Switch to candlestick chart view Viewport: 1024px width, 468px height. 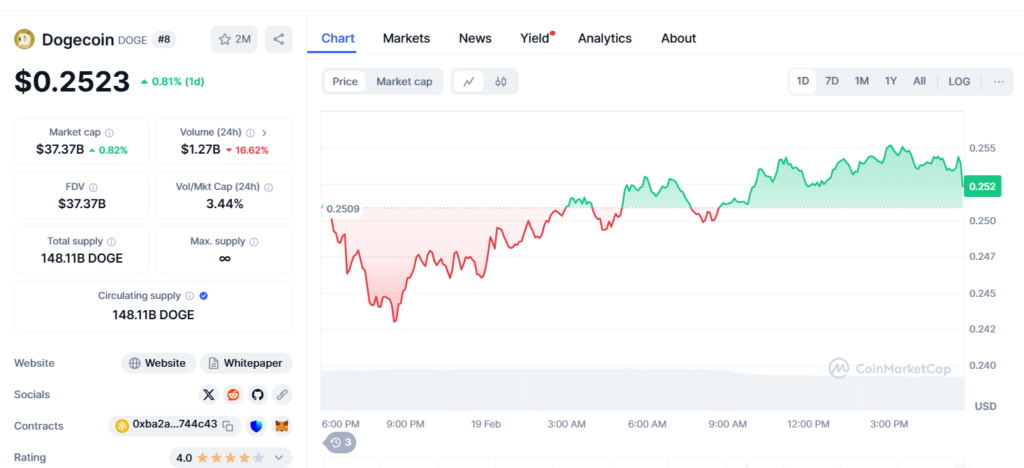[501, 82]
